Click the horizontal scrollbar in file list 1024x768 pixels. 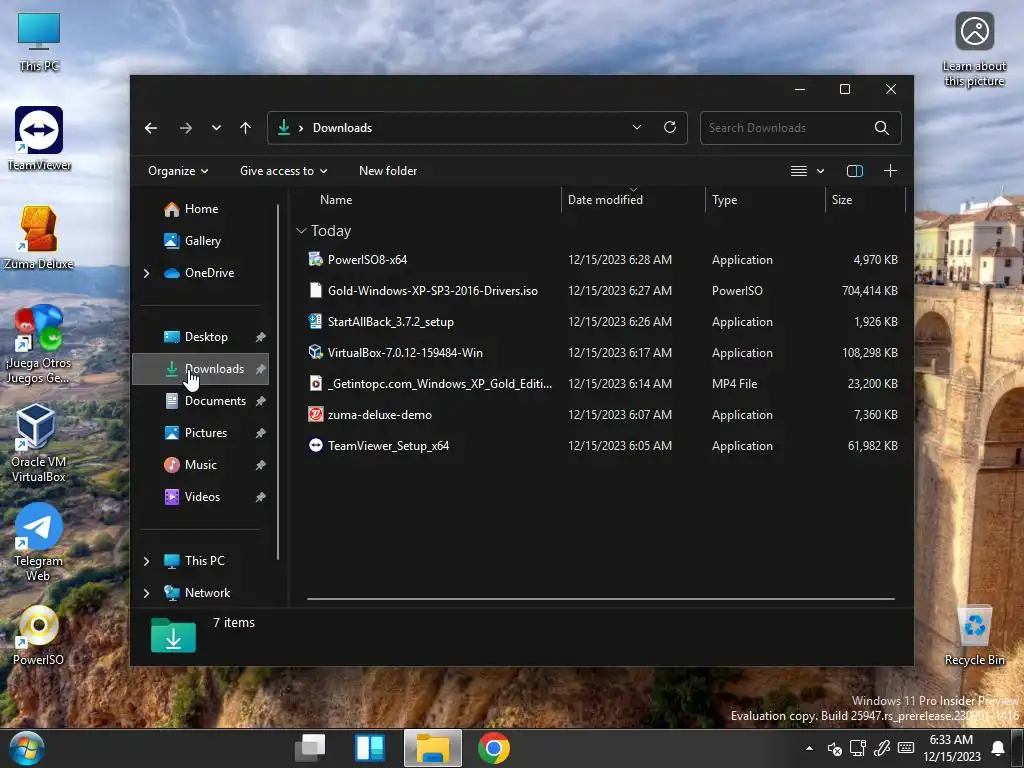[600, 598]
